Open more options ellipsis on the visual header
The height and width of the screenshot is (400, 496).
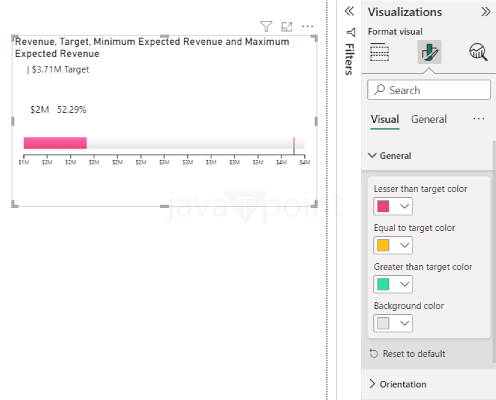[307, 26]
